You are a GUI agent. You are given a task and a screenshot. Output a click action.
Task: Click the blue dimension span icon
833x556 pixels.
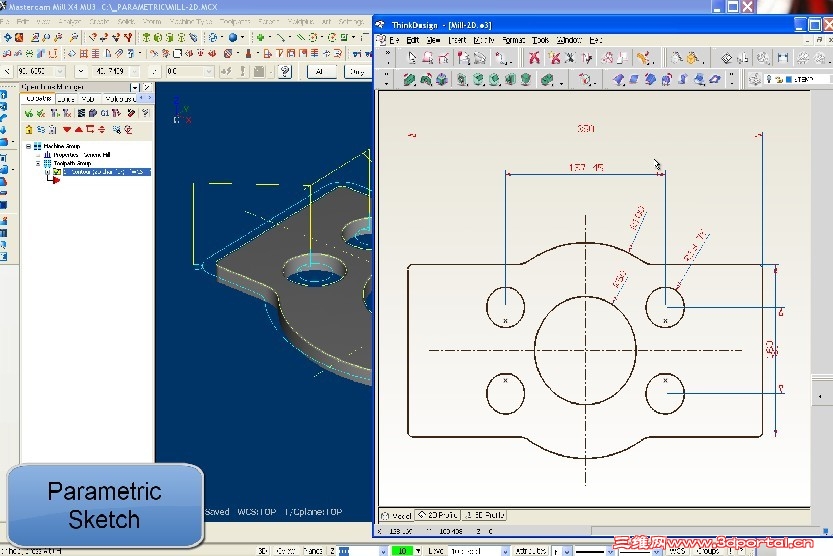click(x=783, y=58)
